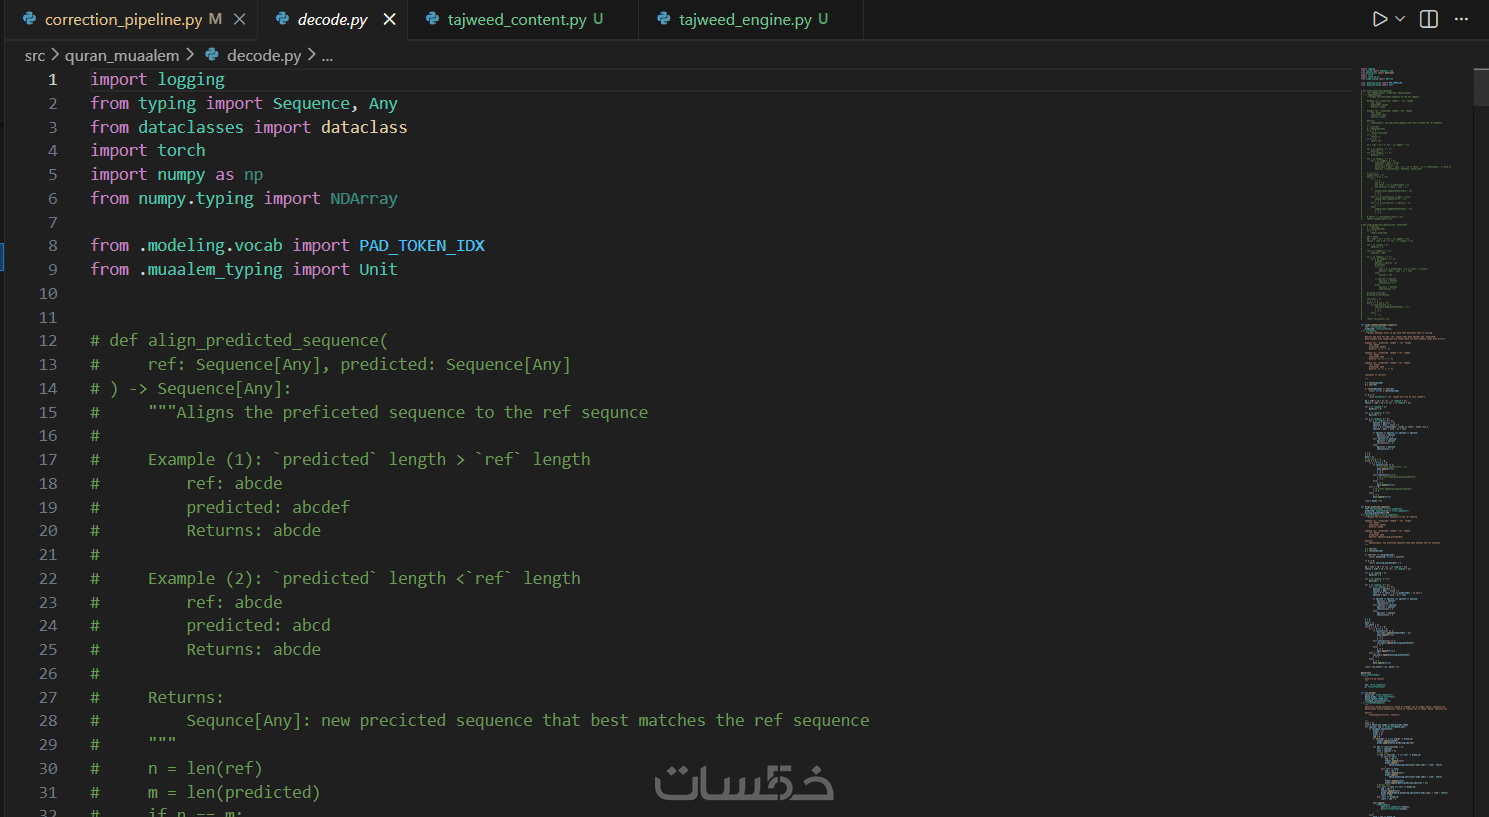Click the Unit import on line 9
Screen dimensions: 1489x817
(x=378, y=269)
